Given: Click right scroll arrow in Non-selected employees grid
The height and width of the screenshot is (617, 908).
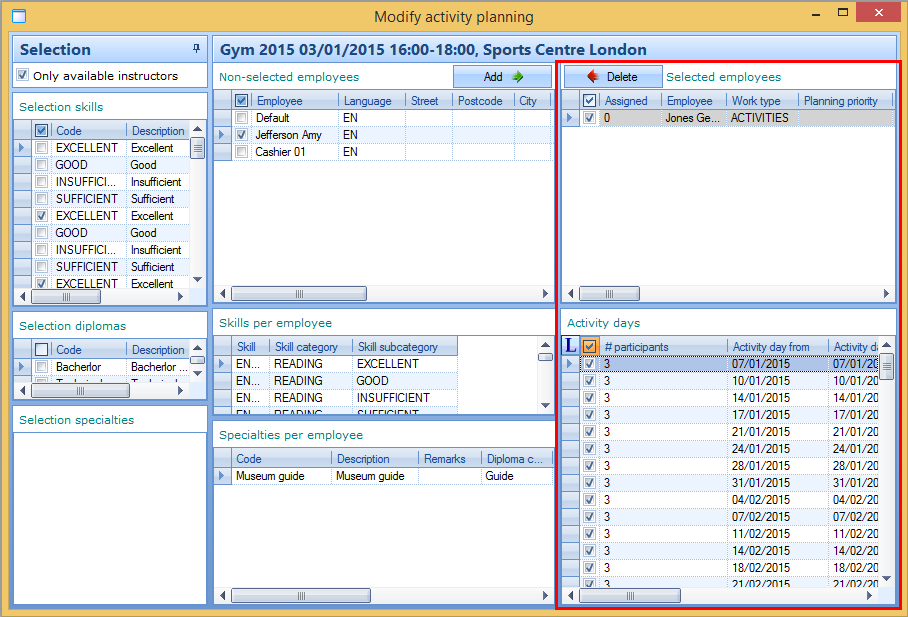Looking at the screenshot, I should tap(546, 294).
